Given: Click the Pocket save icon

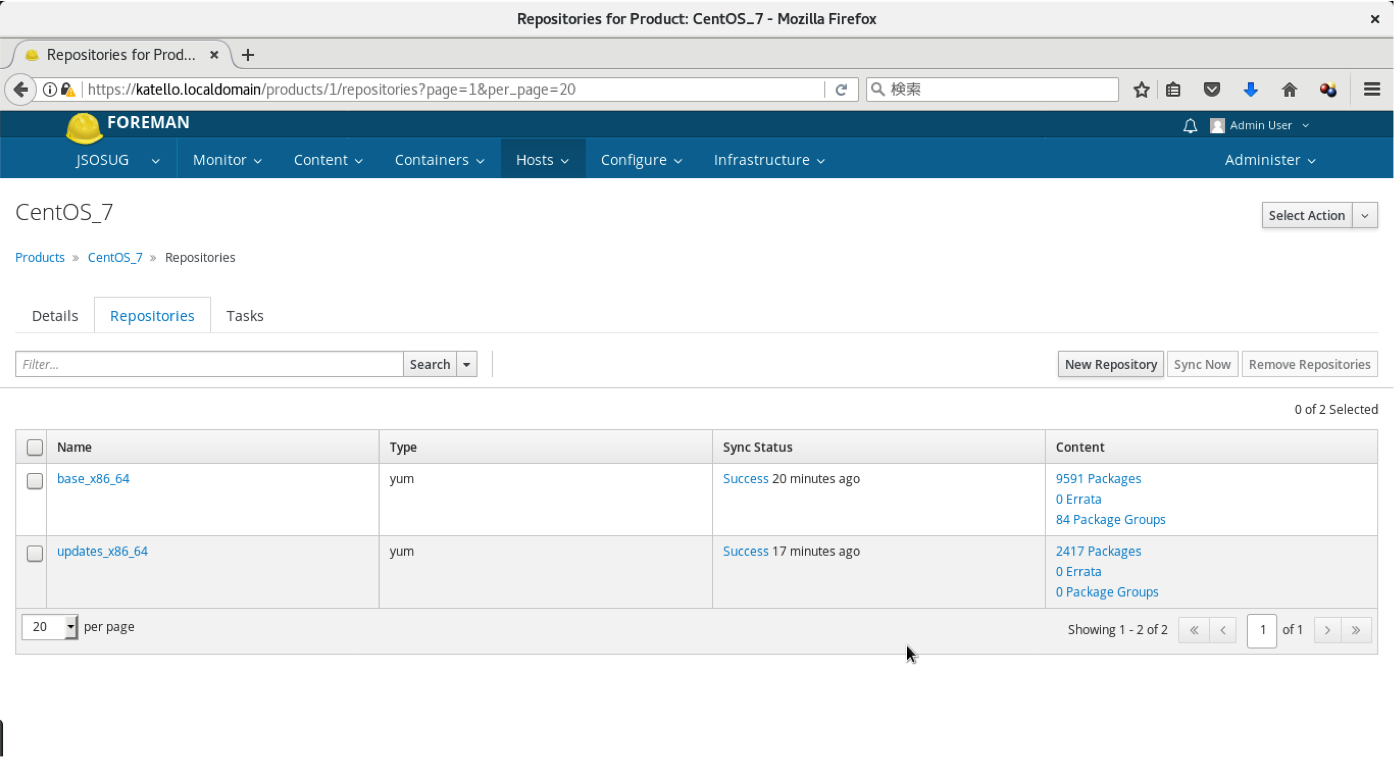Looking at the screenshot, I should [1212, 89].
